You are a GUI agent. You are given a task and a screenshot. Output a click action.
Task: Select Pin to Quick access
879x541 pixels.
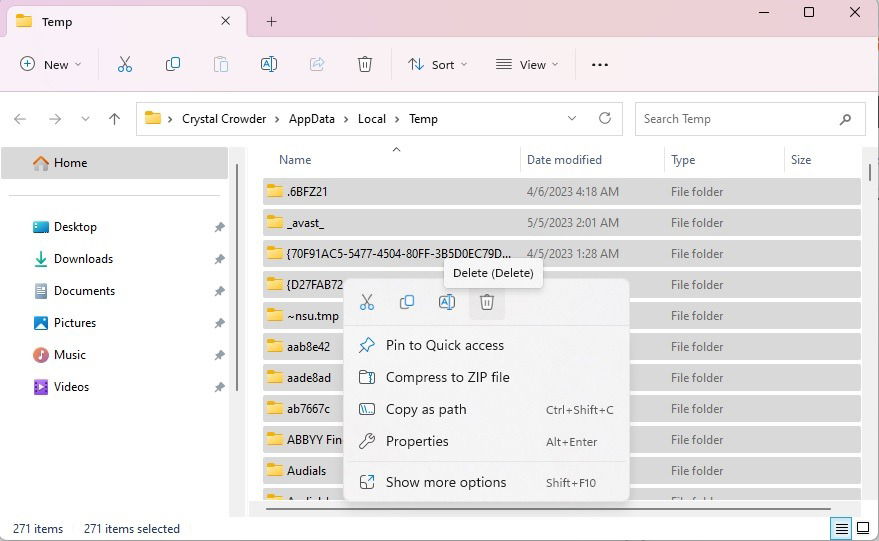tap(486, 345)
